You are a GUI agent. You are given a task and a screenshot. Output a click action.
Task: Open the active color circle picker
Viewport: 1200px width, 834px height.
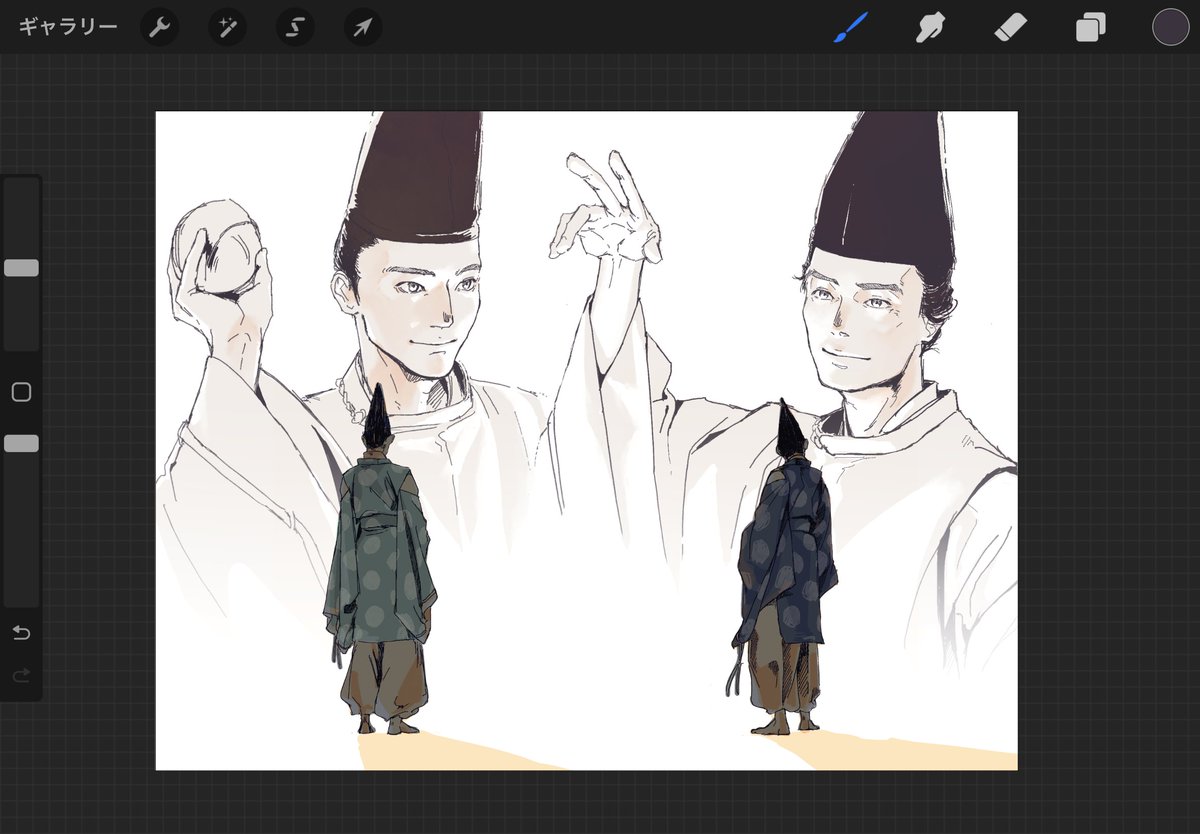(x=1170, y=27)
